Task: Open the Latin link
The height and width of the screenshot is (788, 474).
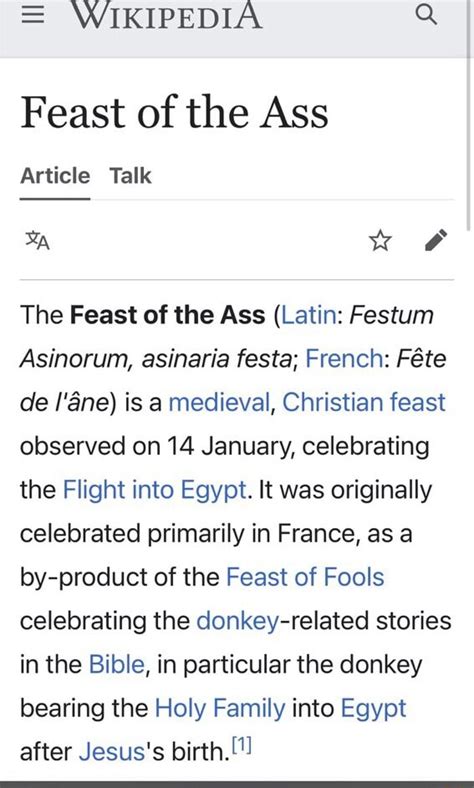Action: (x=309, y=315)
